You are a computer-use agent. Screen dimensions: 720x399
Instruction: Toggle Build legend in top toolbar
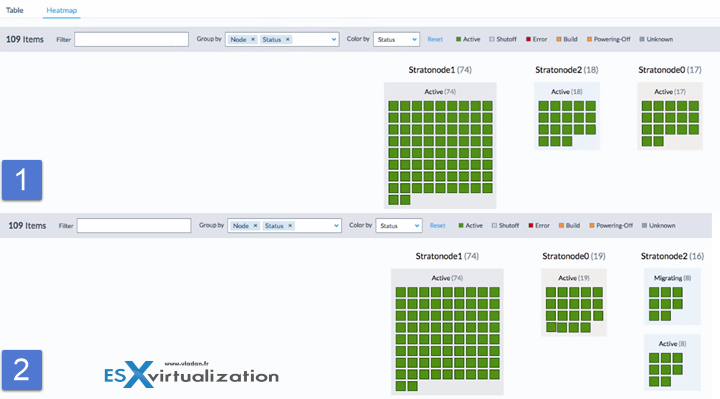point(567,39)
